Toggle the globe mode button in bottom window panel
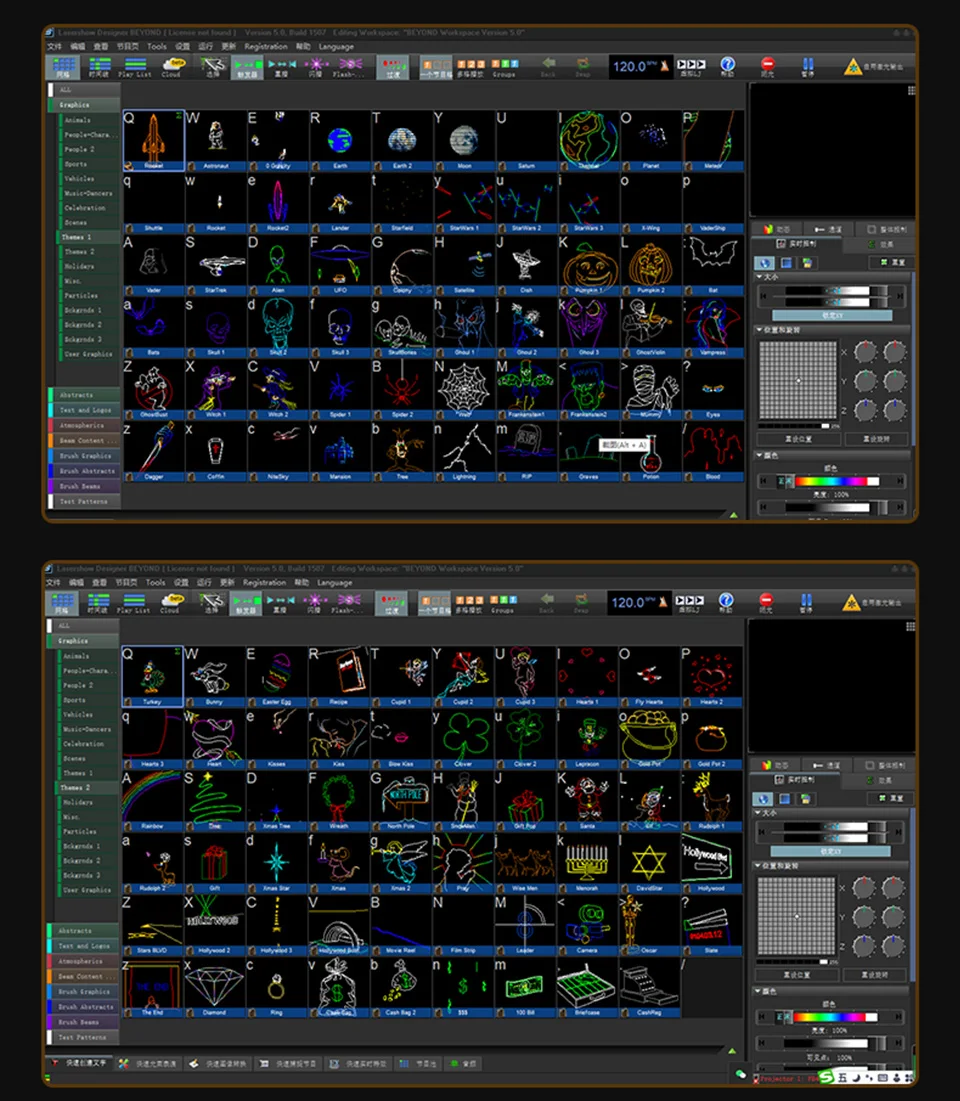960x1101 pixels. 763,798
